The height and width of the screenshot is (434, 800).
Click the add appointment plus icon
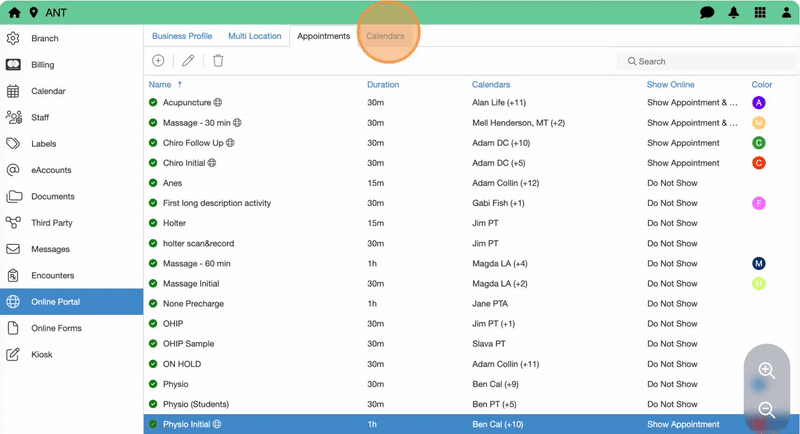(158, 61)
